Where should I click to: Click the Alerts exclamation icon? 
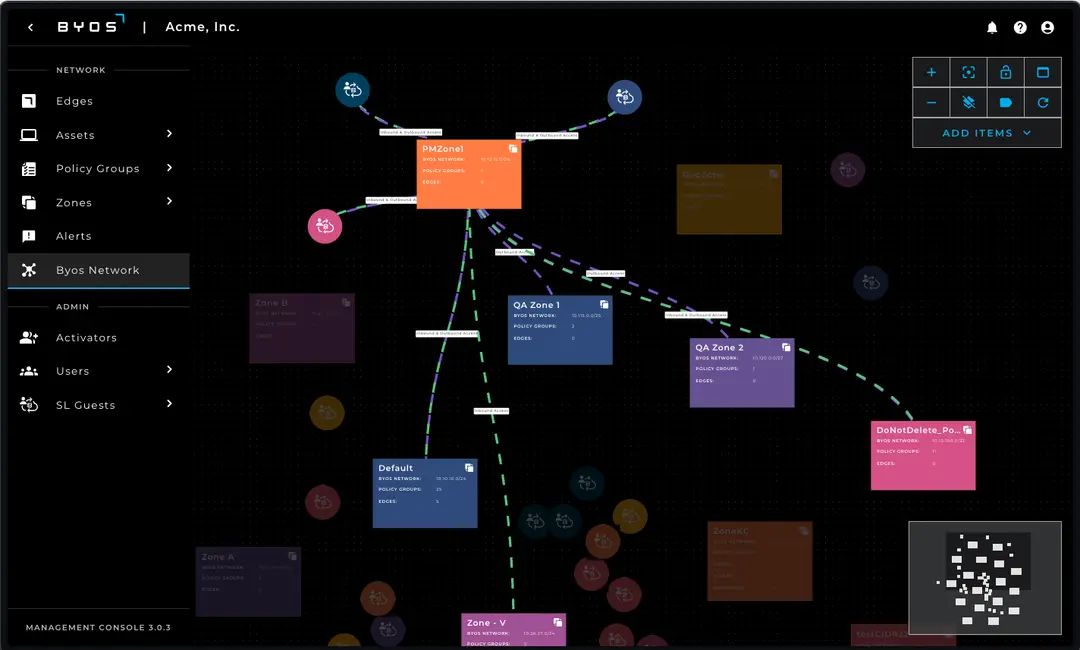(29, 236)
